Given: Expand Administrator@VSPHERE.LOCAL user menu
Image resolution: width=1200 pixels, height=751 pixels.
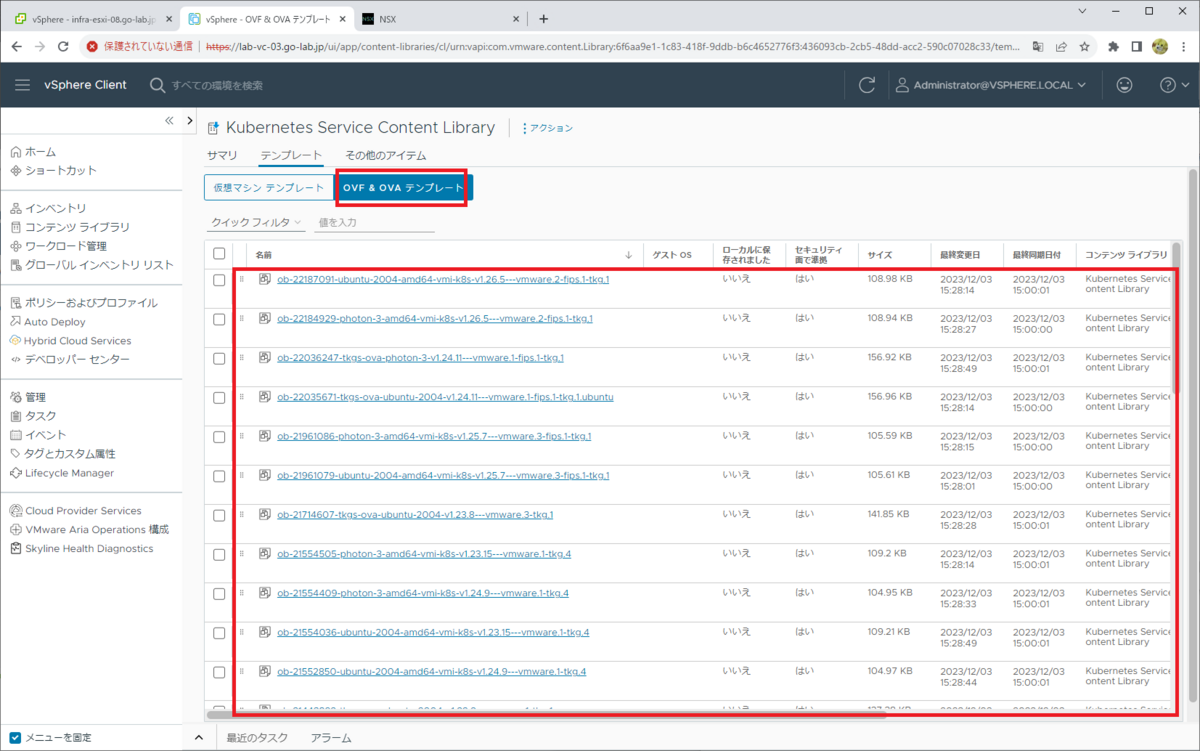Looking at the screenshot, I should coord(991,85).
